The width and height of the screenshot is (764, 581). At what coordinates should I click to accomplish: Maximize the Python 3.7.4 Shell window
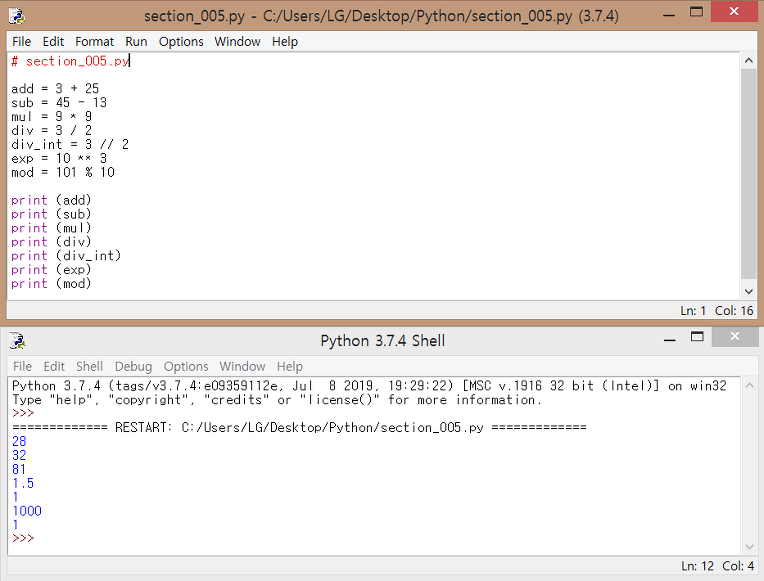tap(697, 337)
